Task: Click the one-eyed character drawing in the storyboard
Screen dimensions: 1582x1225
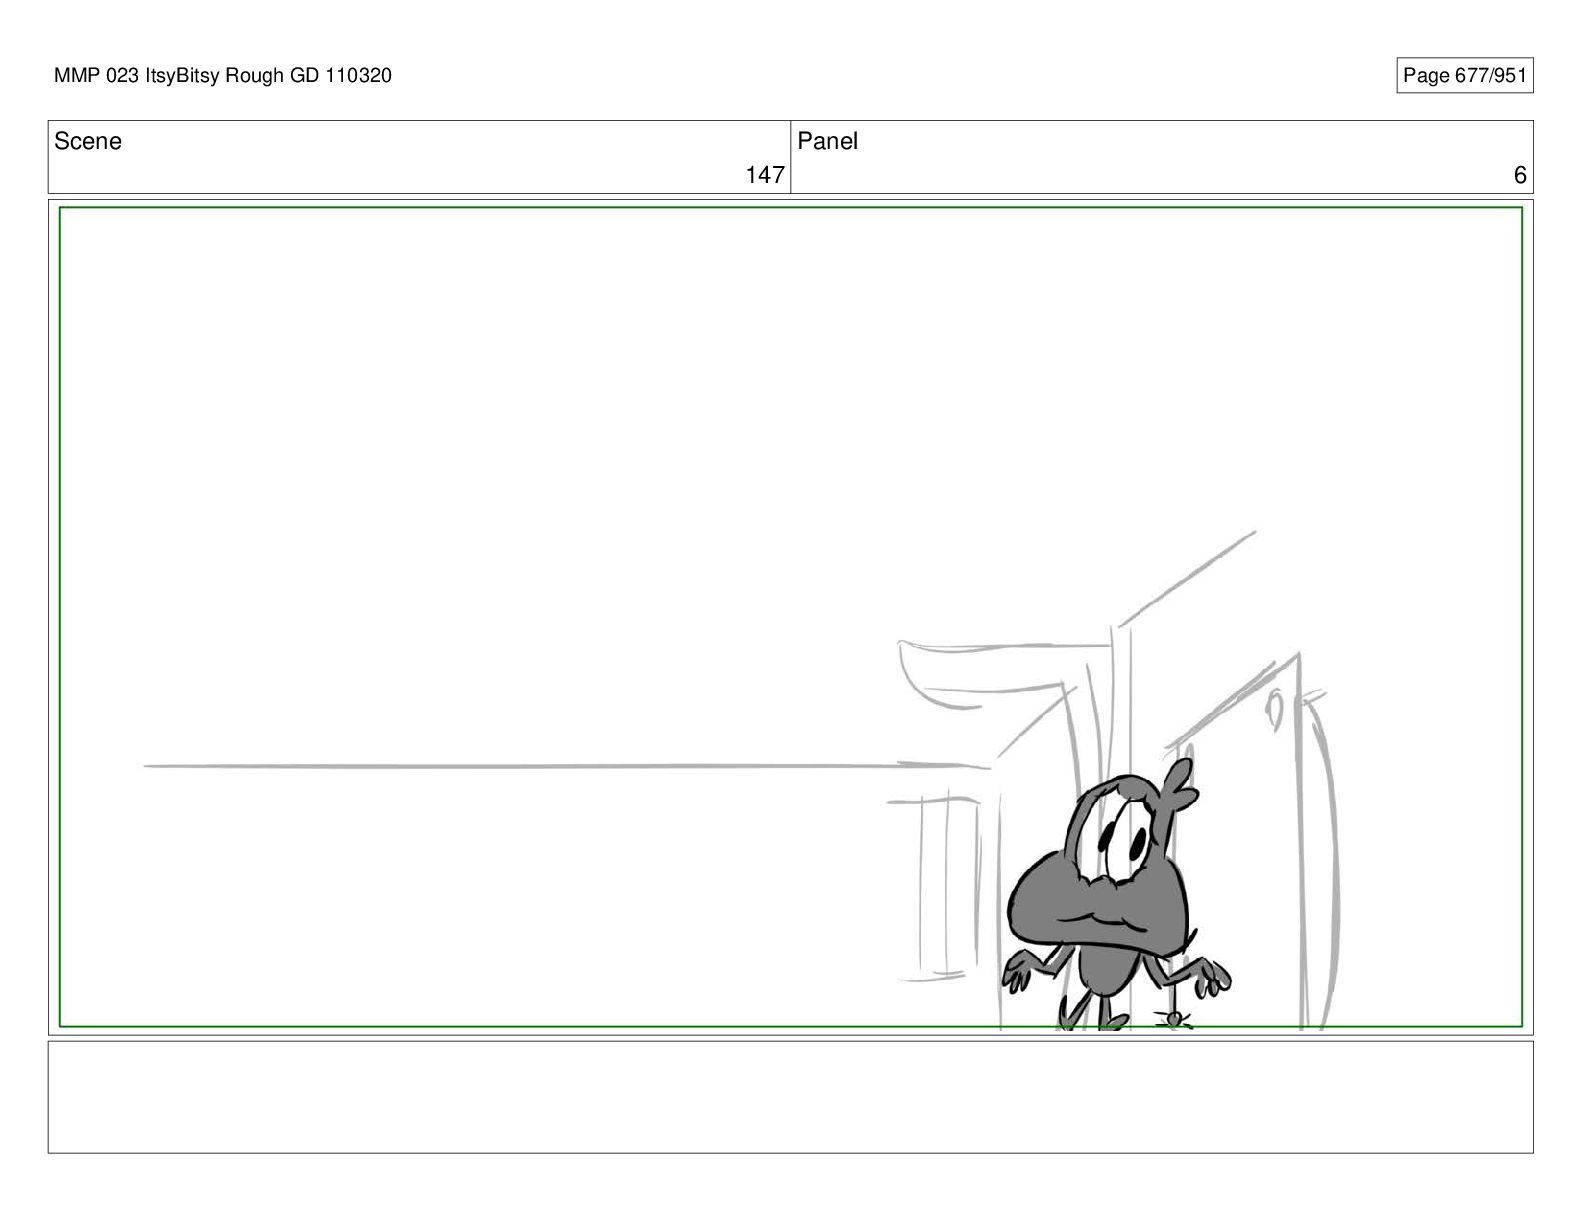Action: coord(1115,895)
